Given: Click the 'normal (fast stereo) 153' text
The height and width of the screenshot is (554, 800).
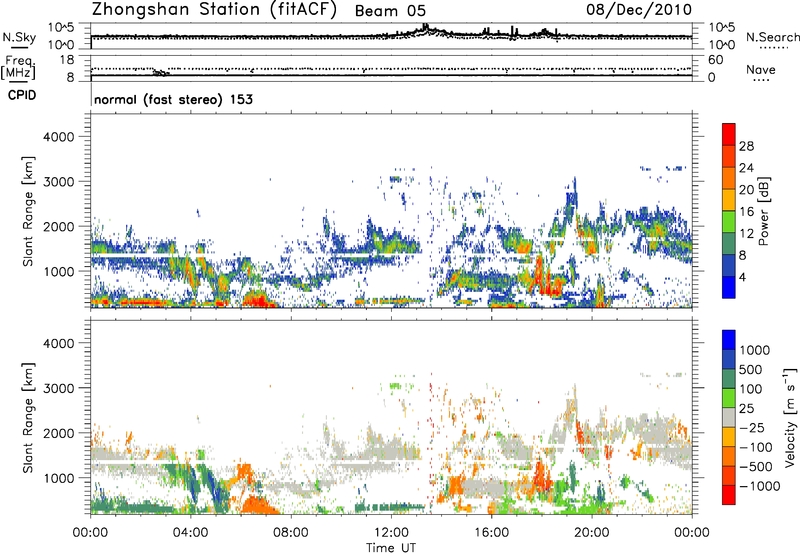Looking at the screenshot, I should [173, 99].
